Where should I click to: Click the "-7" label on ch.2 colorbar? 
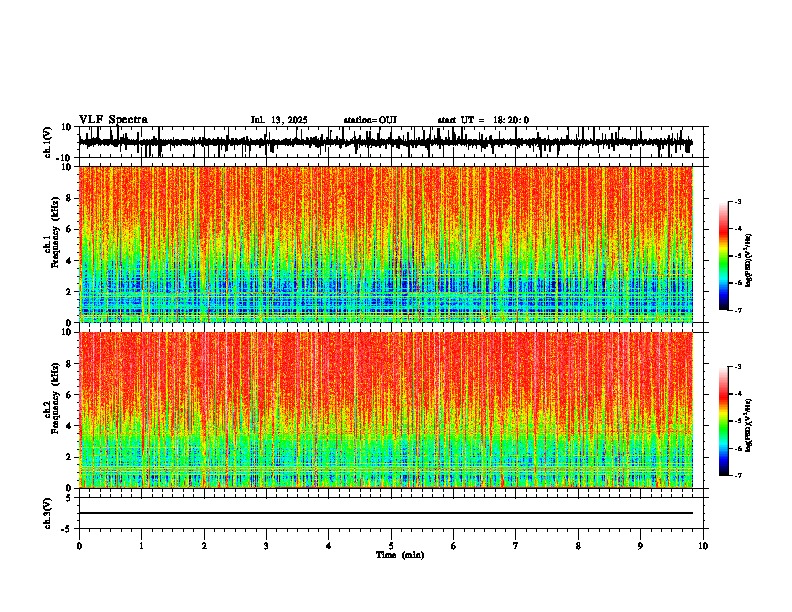738,476
